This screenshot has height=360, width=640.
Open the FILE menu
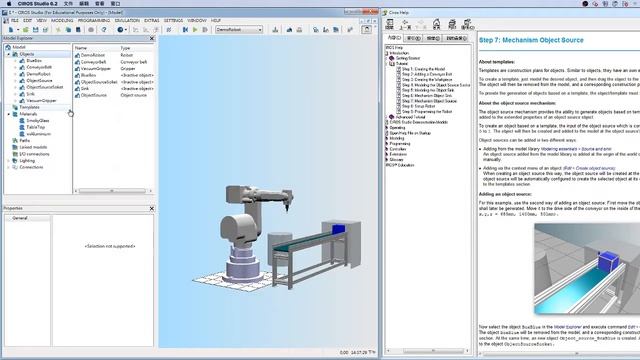click(x=14, y=20)
